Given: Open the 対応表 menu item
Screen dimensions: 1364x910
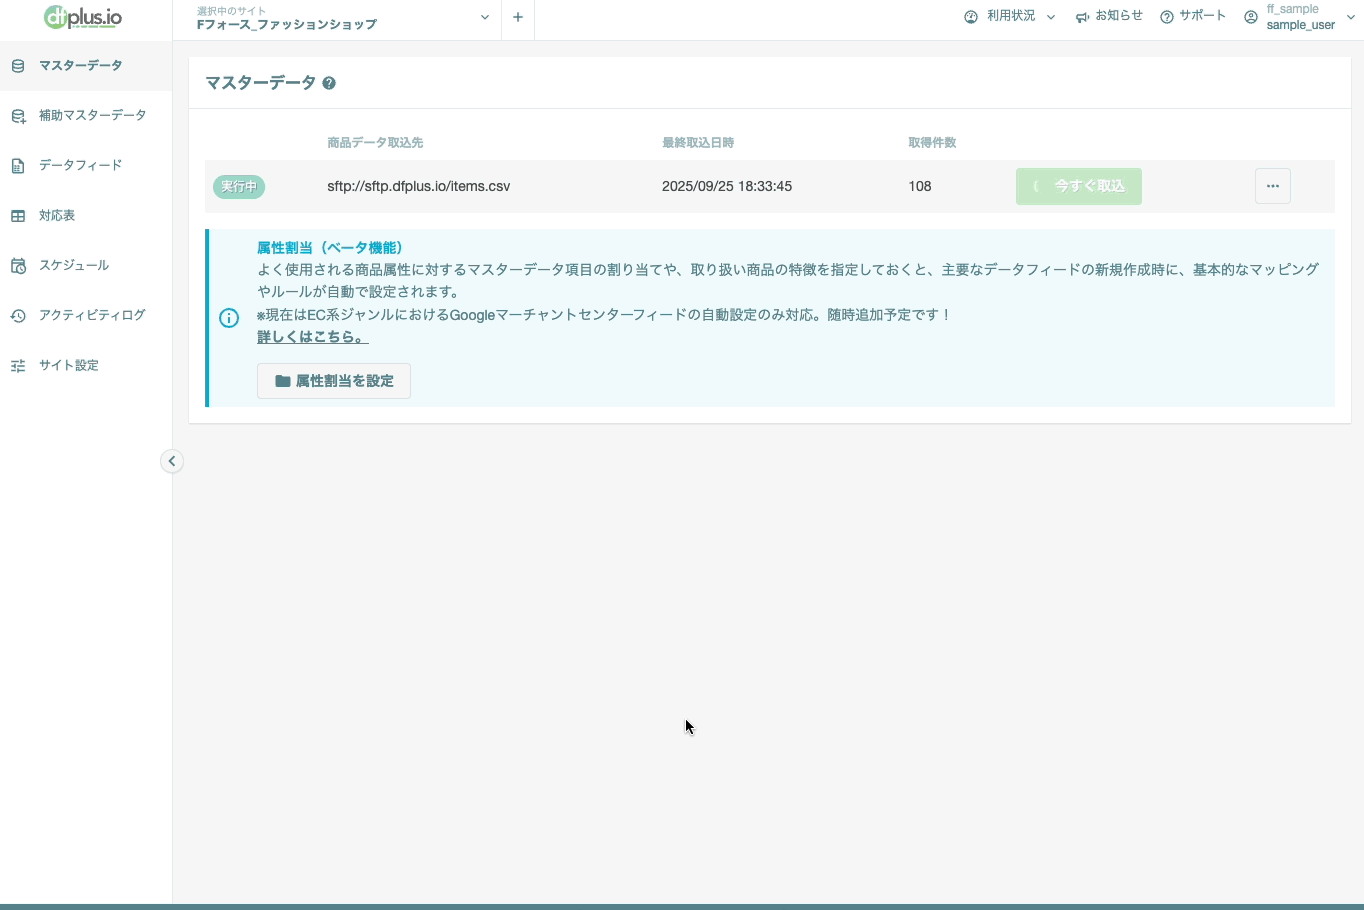Looking at the screenshot, I should 86,216.
